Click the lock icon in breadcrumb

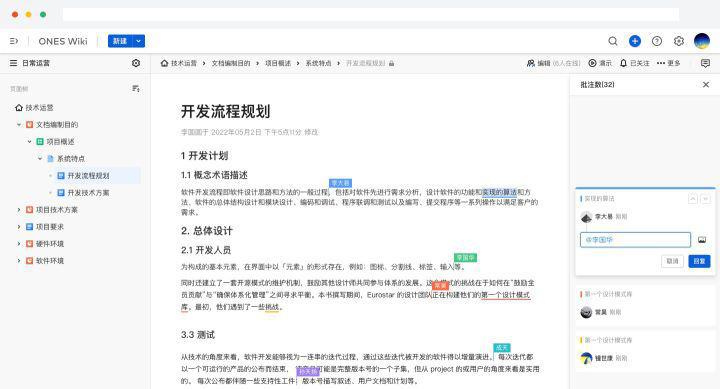[392, 63]
